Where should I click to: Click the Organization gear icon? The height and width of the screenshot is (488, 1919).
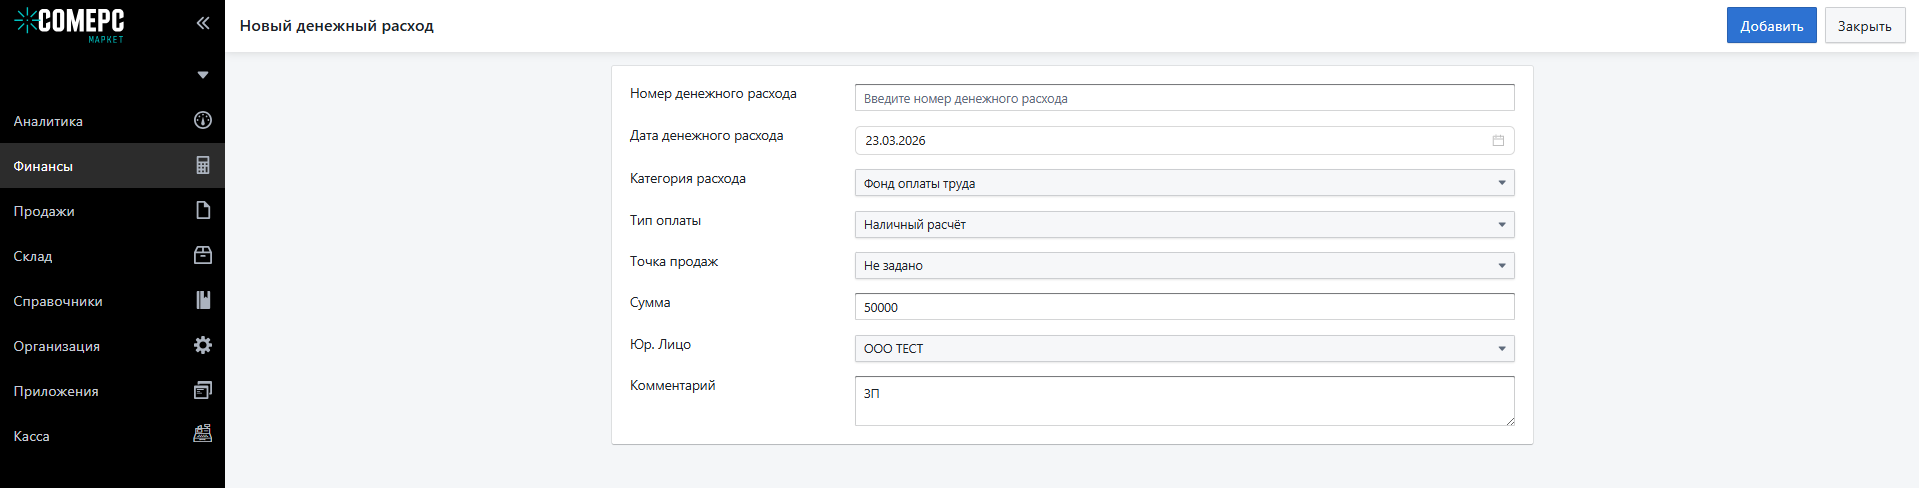click(x=203, y=346)
